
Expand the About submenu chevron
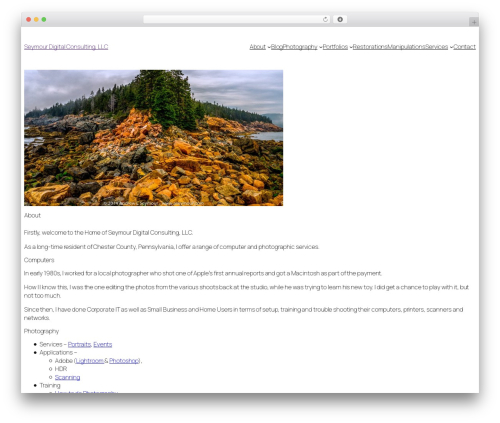[x=269, y=47]
